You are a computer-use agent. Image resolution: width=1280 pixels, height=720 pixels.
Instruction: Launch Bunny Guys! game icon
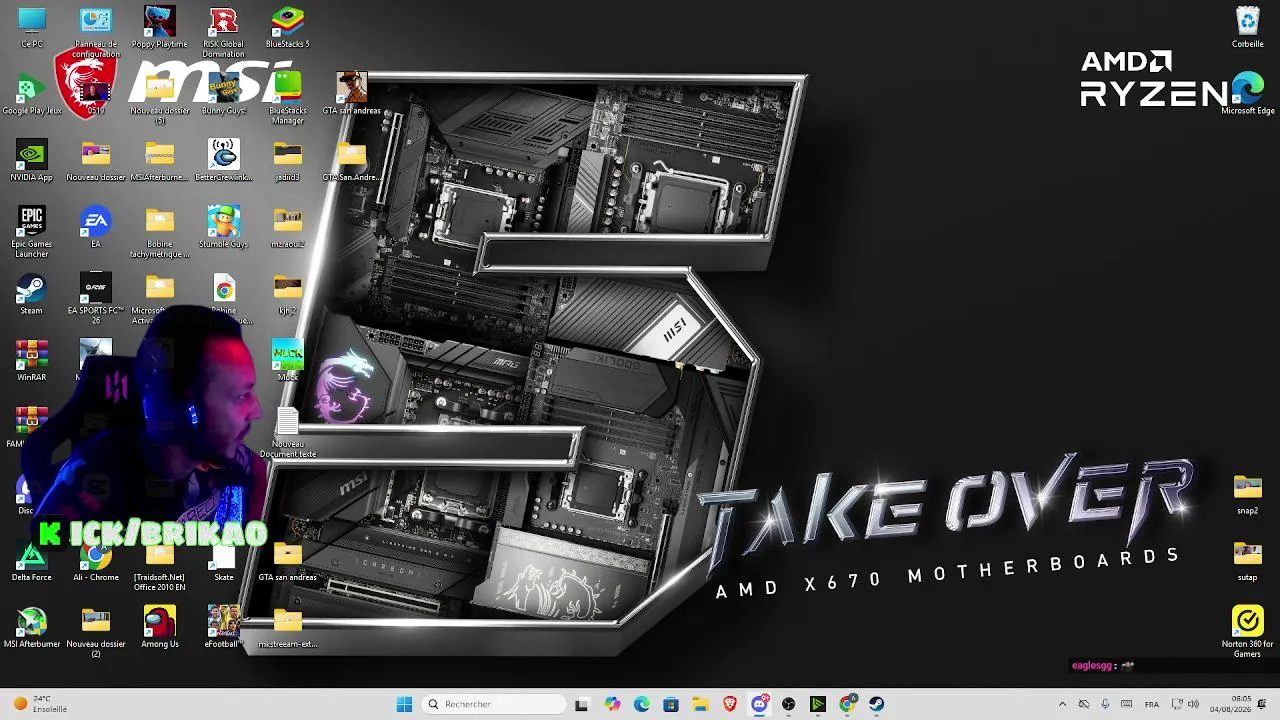pyautogui.click(x=224, y=95)
